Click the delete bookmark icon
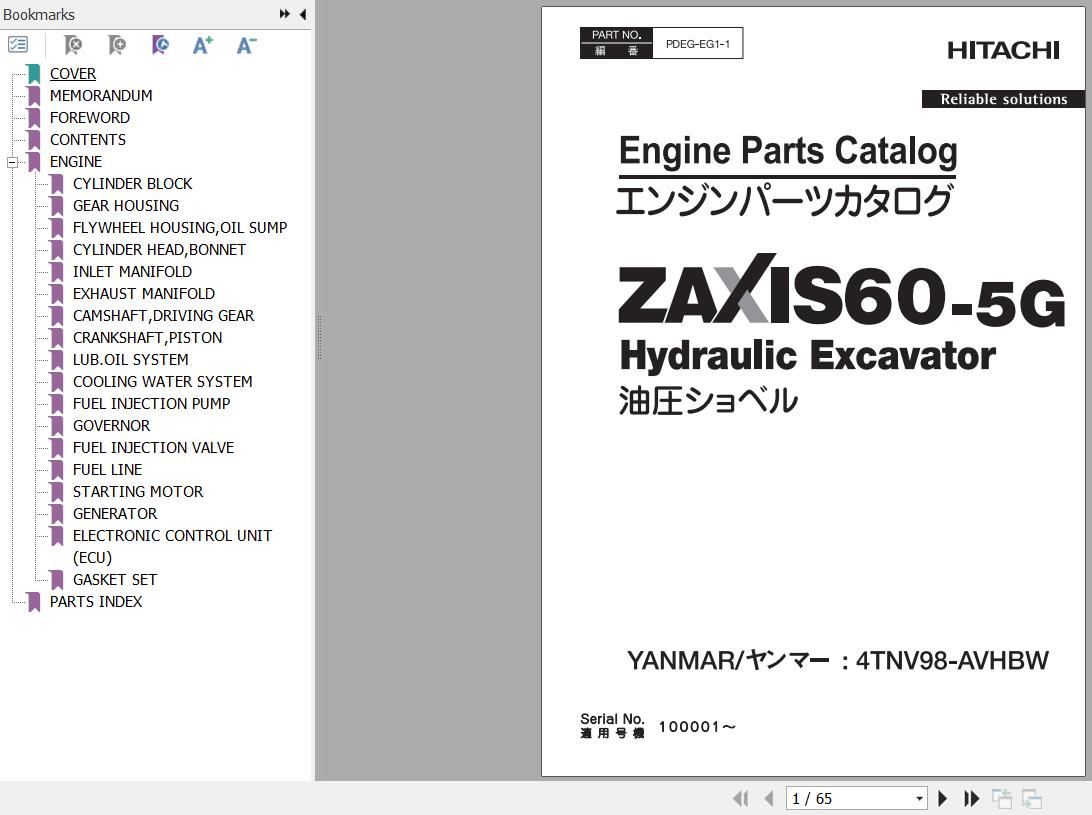 tap(72, 45)
